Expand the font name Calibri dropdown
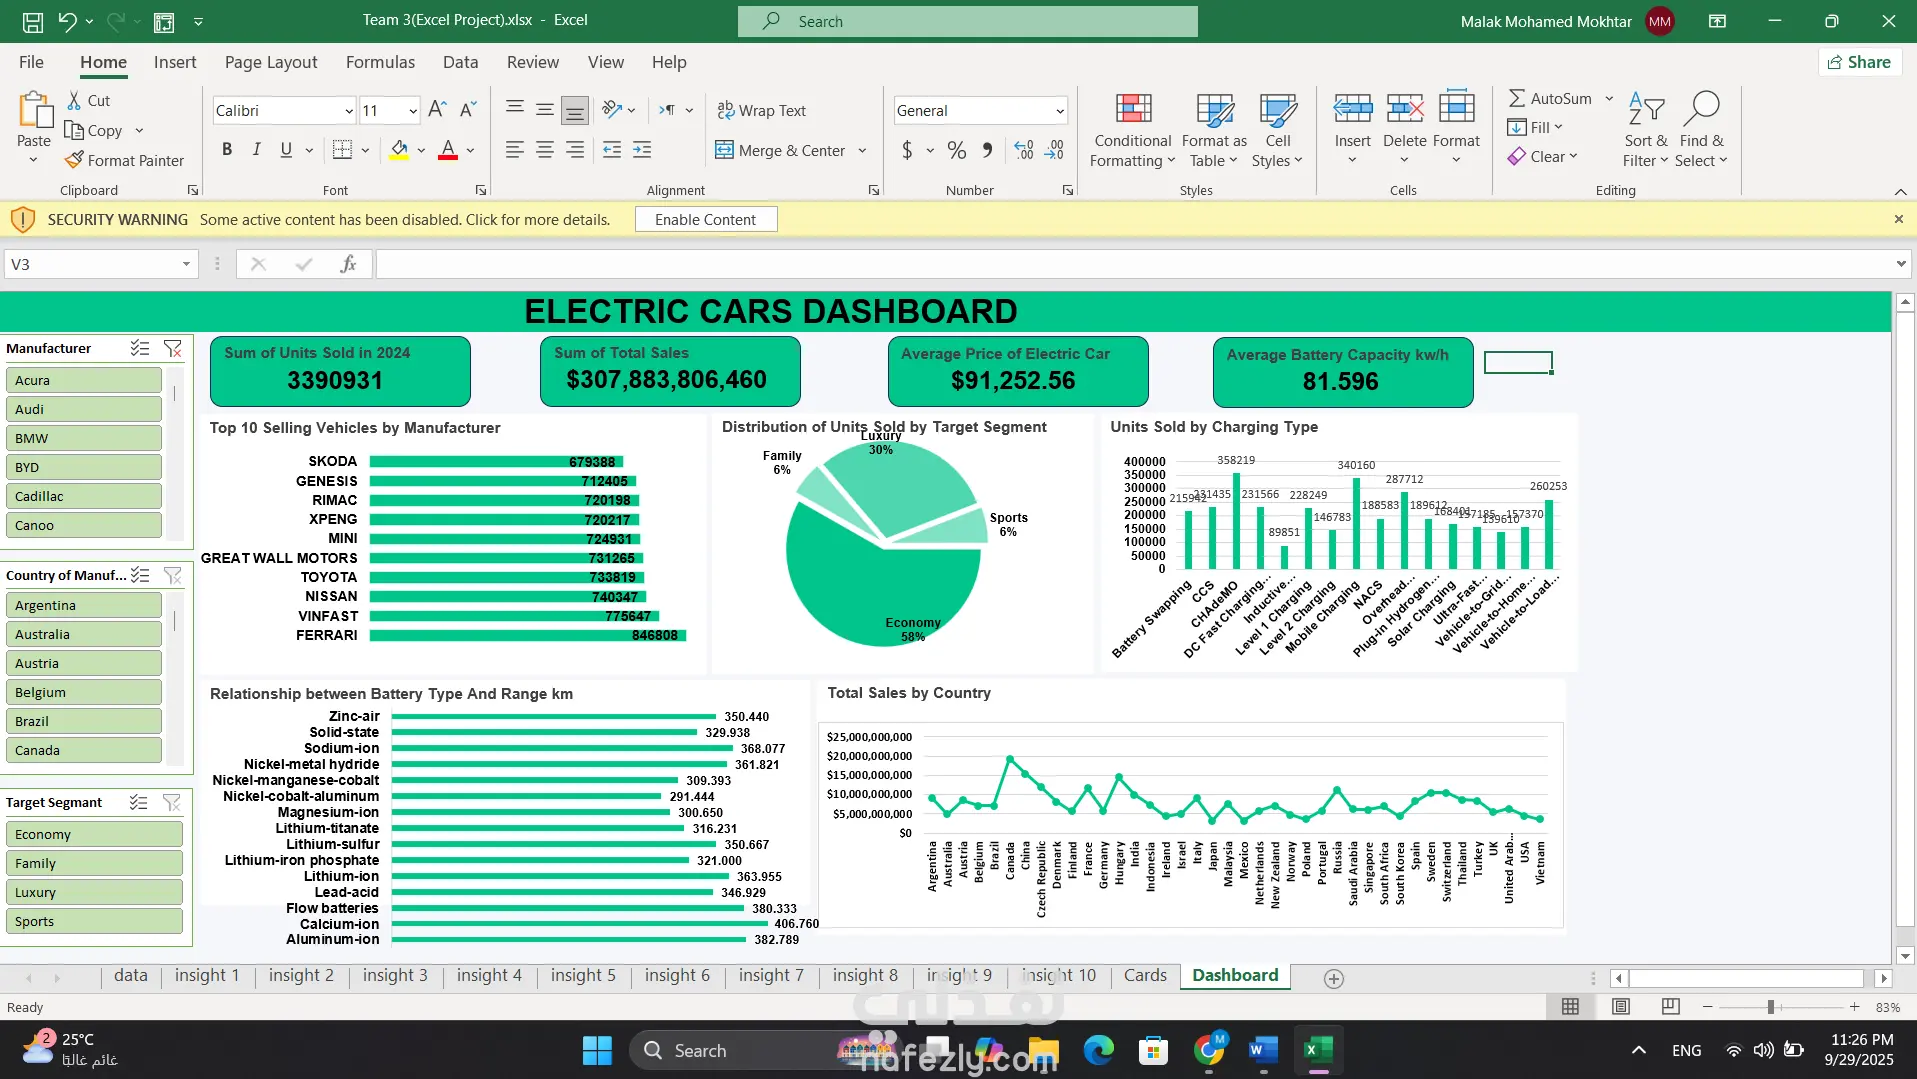Viewport: 1917px width, 1079px height. tap(349, 111)
